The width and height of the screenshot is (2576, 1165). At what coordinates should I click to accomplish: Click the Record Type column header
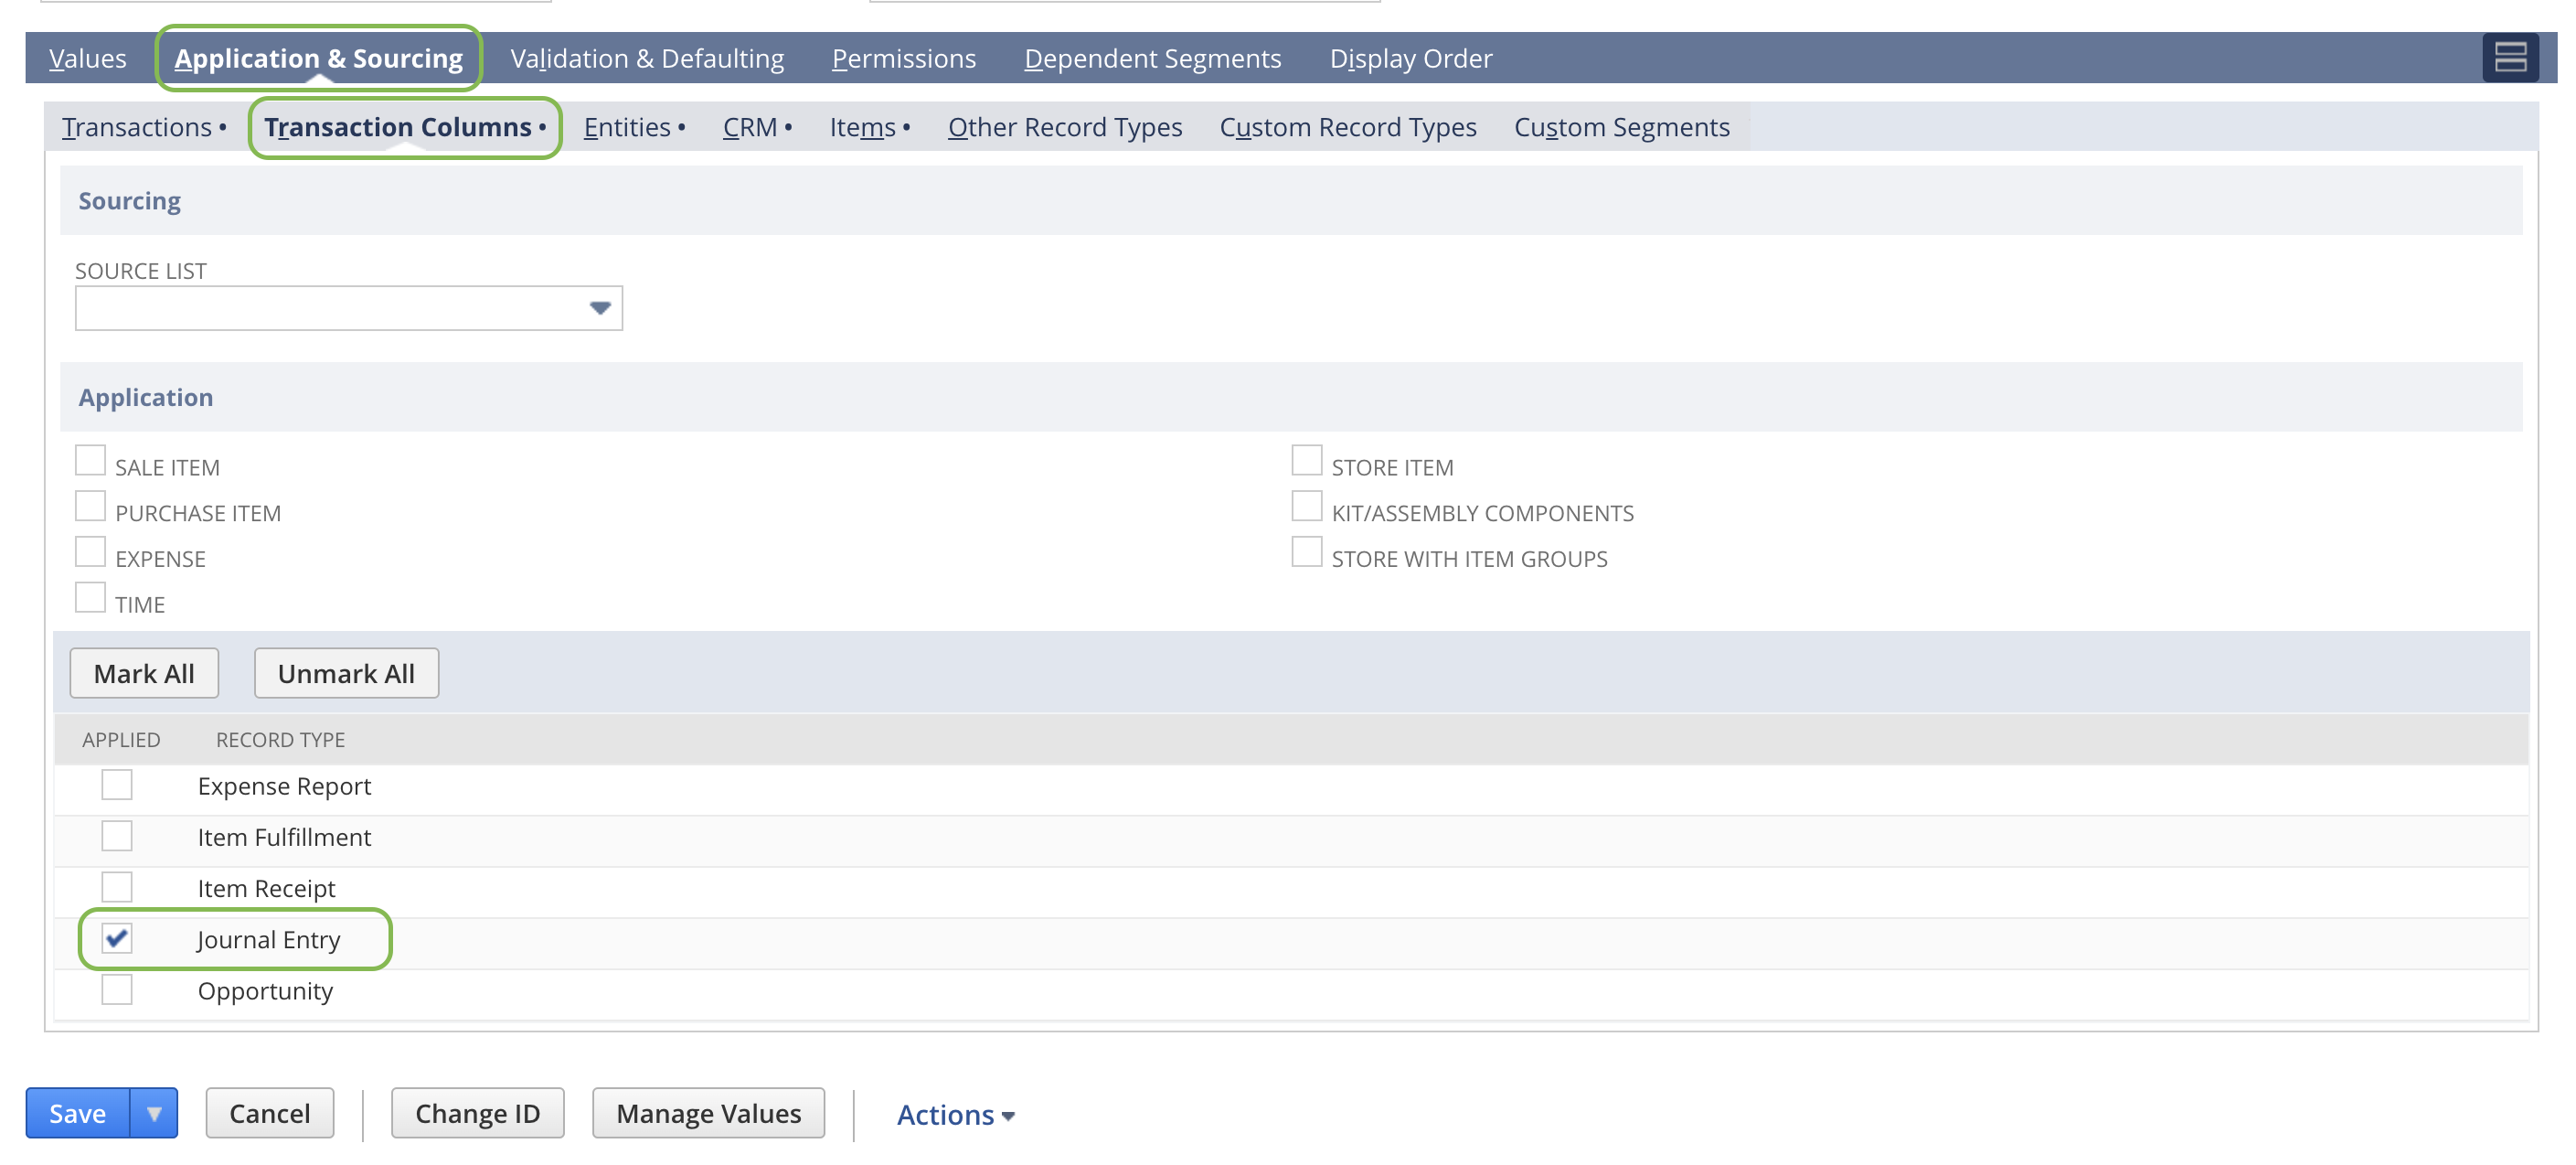tap(280, 740)
